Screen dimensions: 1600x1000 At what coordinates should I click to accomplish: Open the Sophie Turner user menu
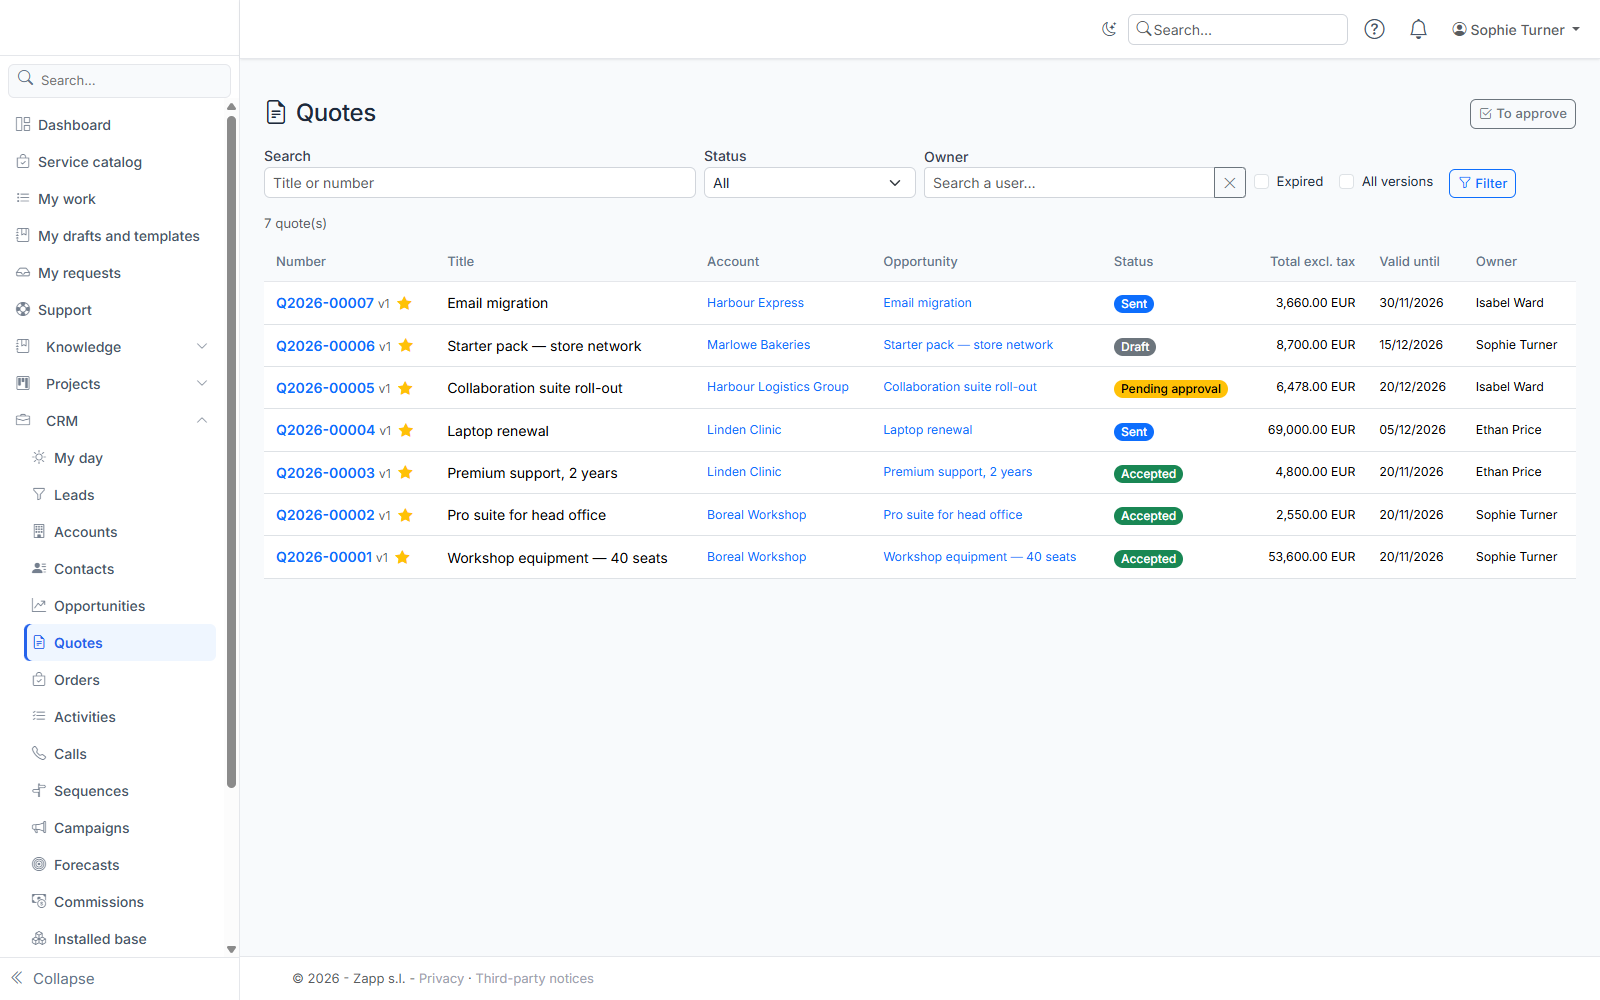(1516, 30)
